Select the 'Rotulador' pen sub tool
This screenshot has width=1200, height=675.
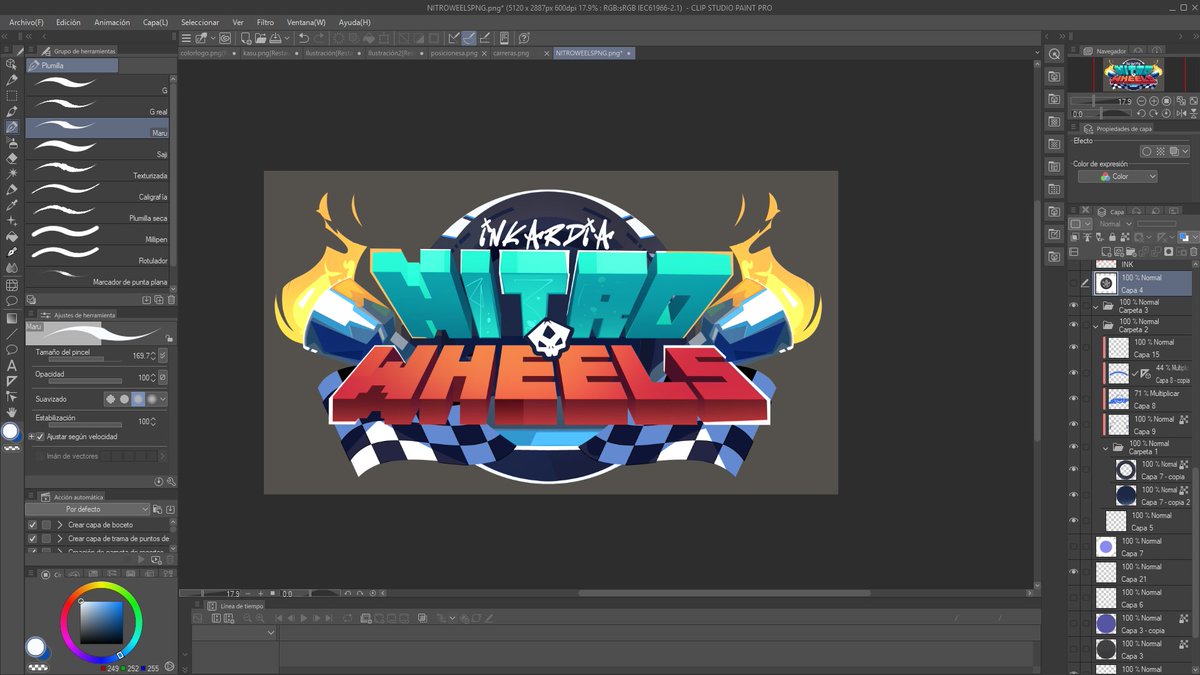pos(97,254)
